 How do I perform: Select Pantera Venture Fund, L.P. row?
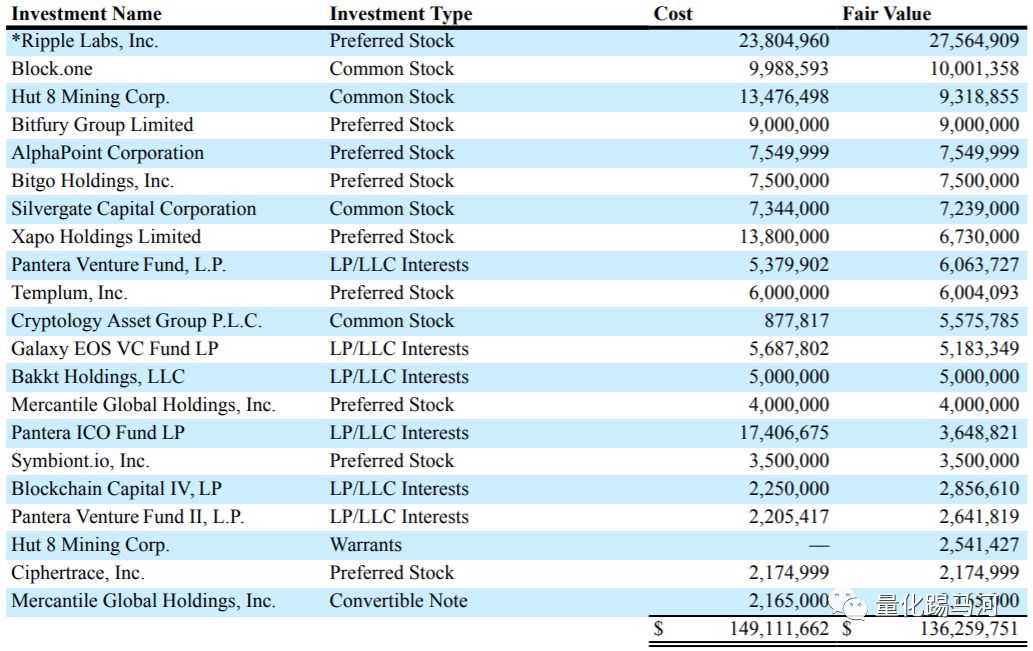click(x=516, y=265)
